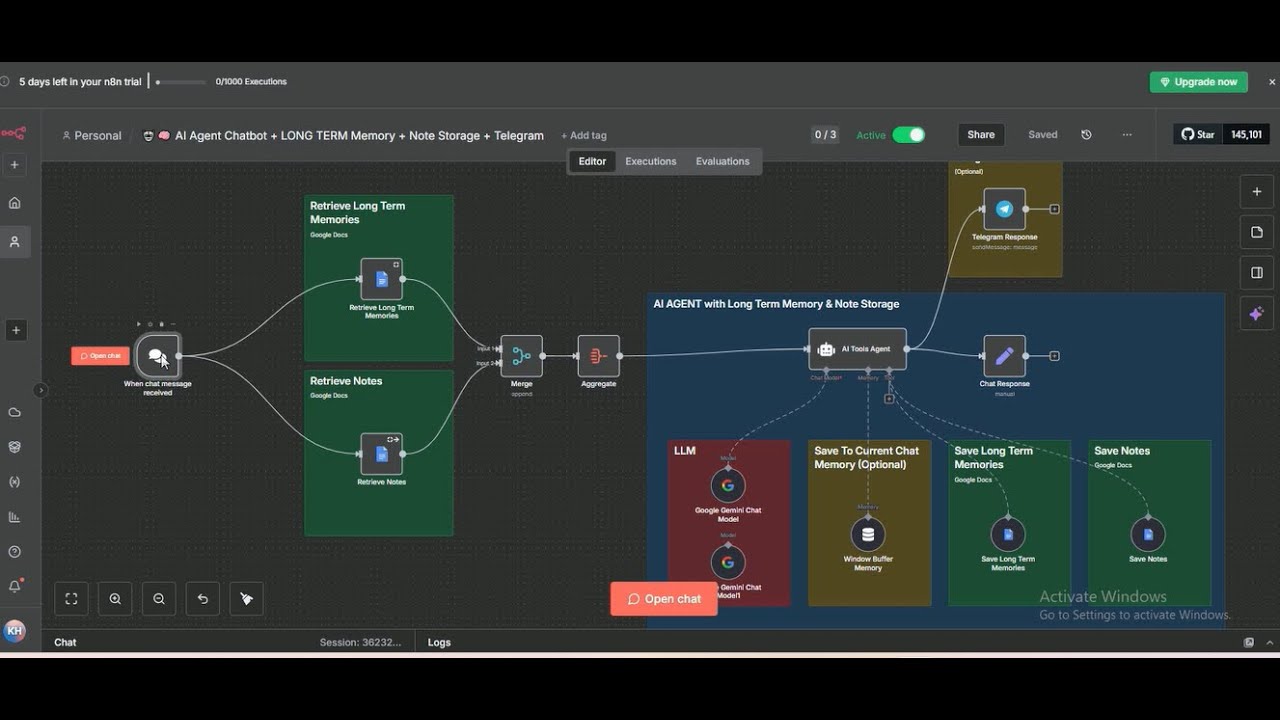Click the plus connector after Chat Response
Image resolution: width=1280 pixels, height=720 pixels.
(1054, 356)
